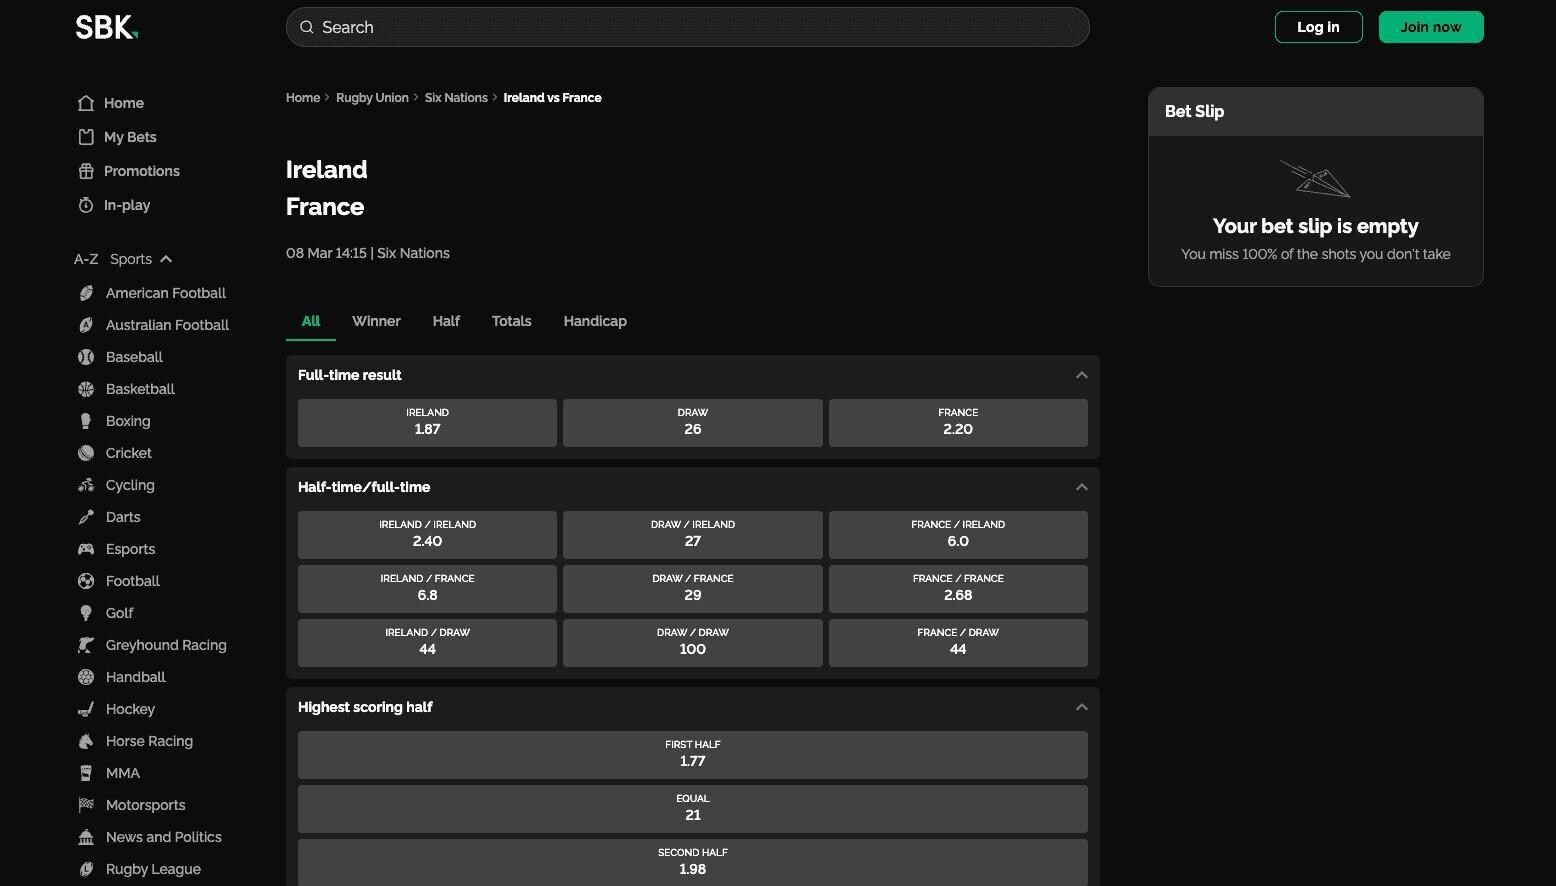Screen dimensions: 1556x886
Task: Click the Golf icon
Action: pos(86,613)
